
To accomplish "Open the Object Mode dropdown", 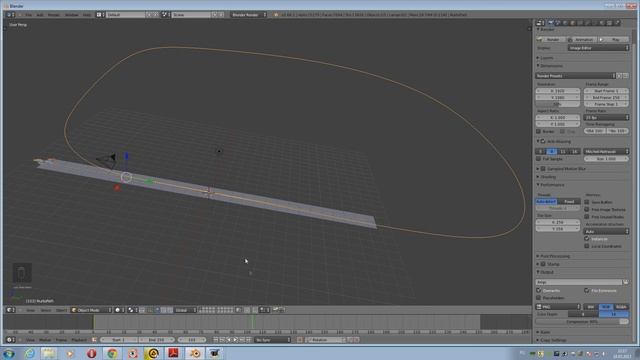I will coord(91,310).
